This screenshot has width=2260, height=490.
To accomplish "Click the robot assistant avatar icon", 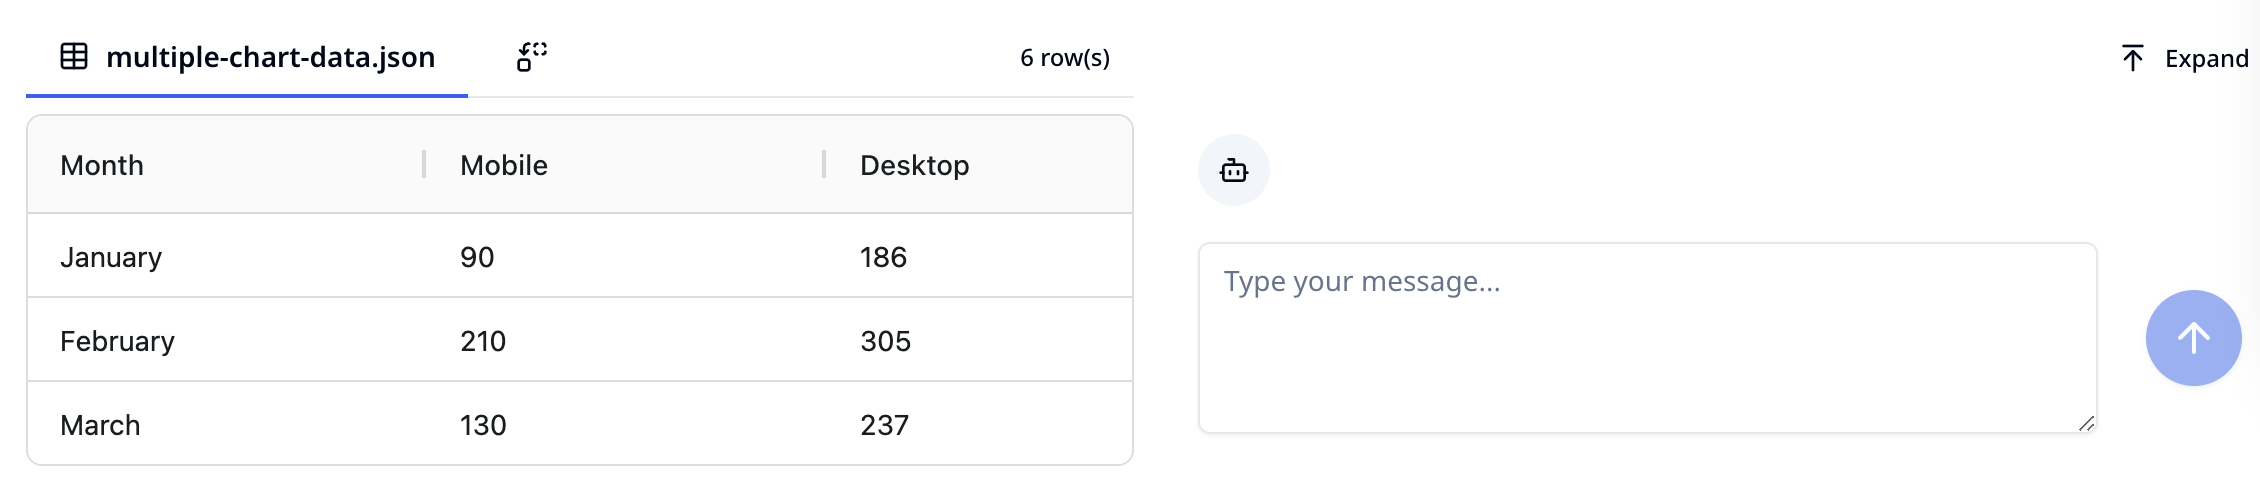I will click(x=1234, y=170).
